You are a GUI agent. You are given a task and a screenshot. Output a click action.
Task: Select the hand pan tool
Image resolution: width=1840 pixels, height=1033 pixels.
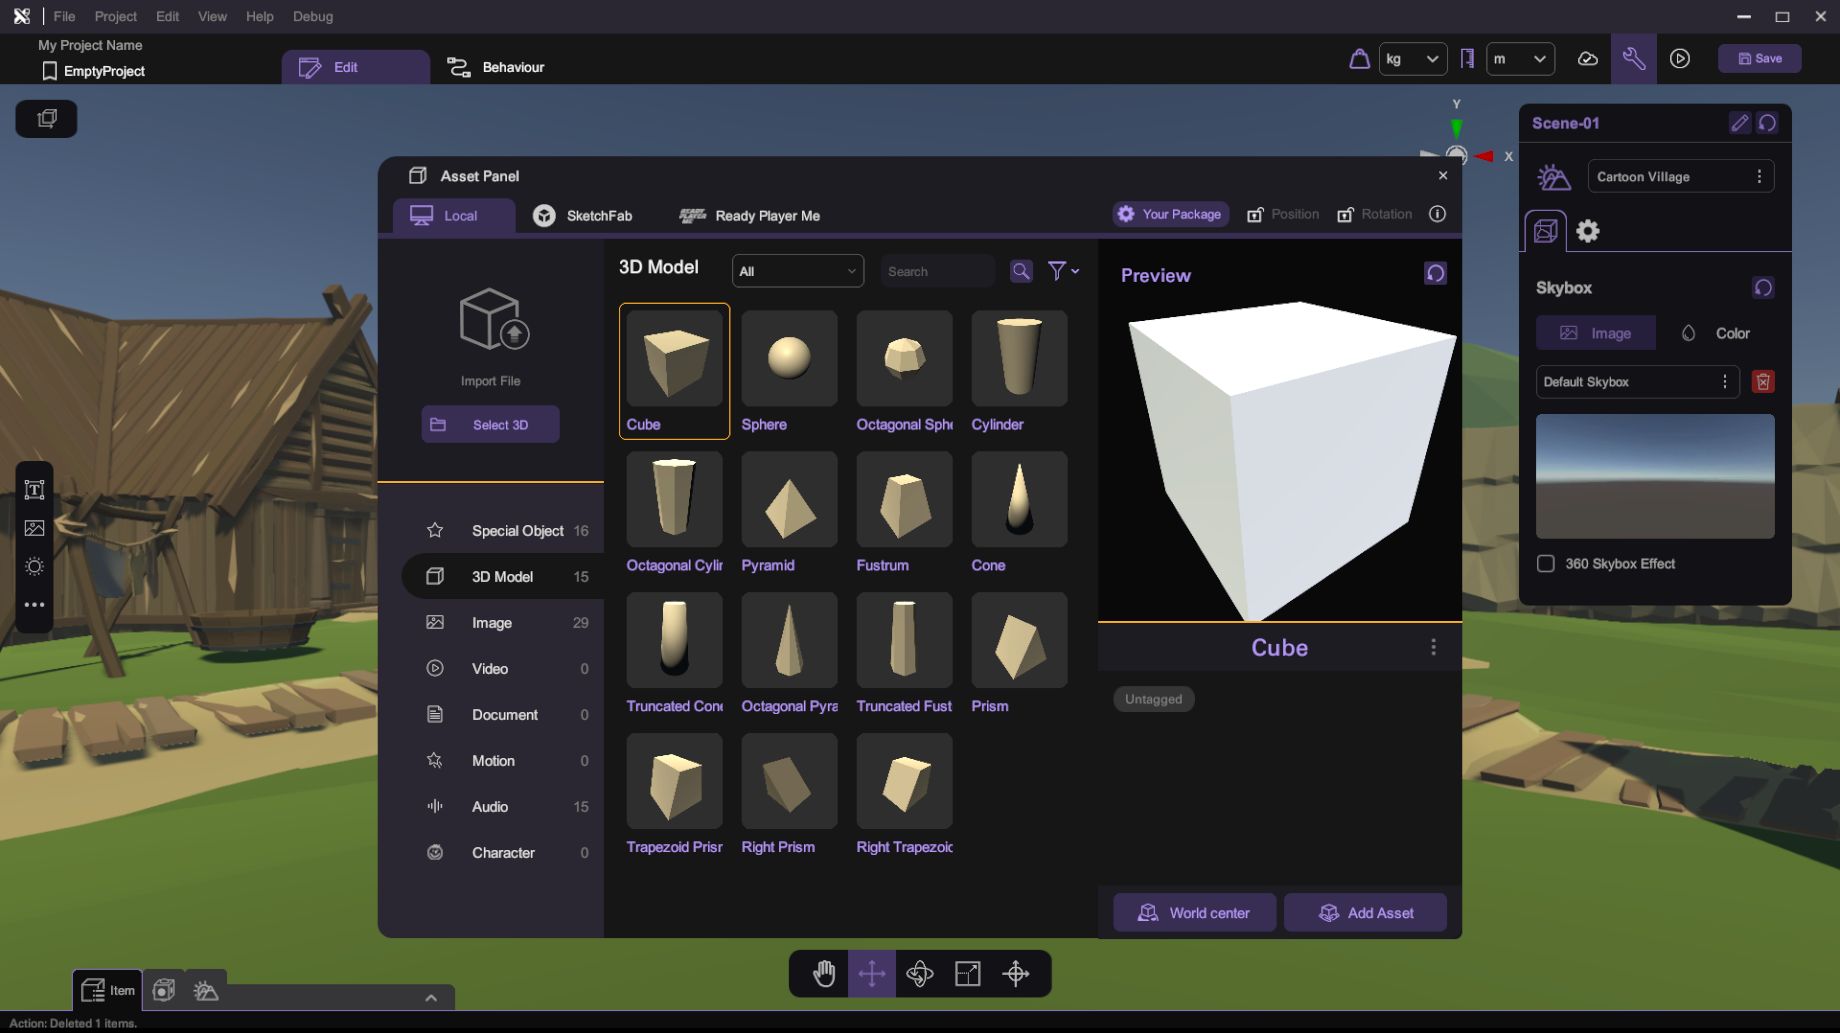824,973
